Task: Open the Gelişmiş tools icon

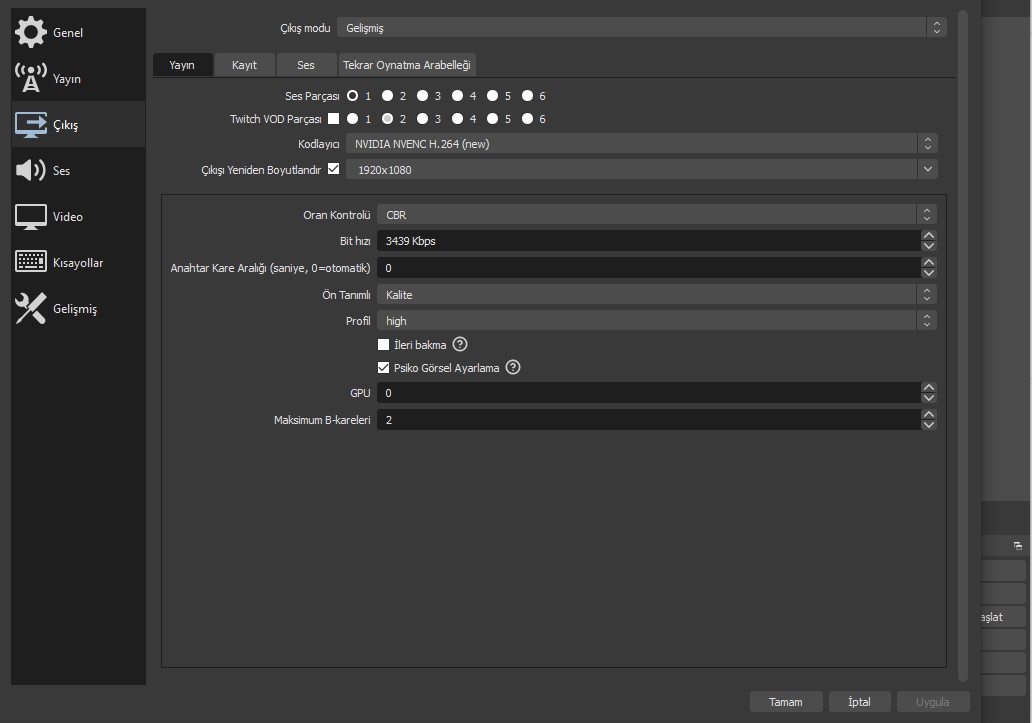Action: point(31,308)
